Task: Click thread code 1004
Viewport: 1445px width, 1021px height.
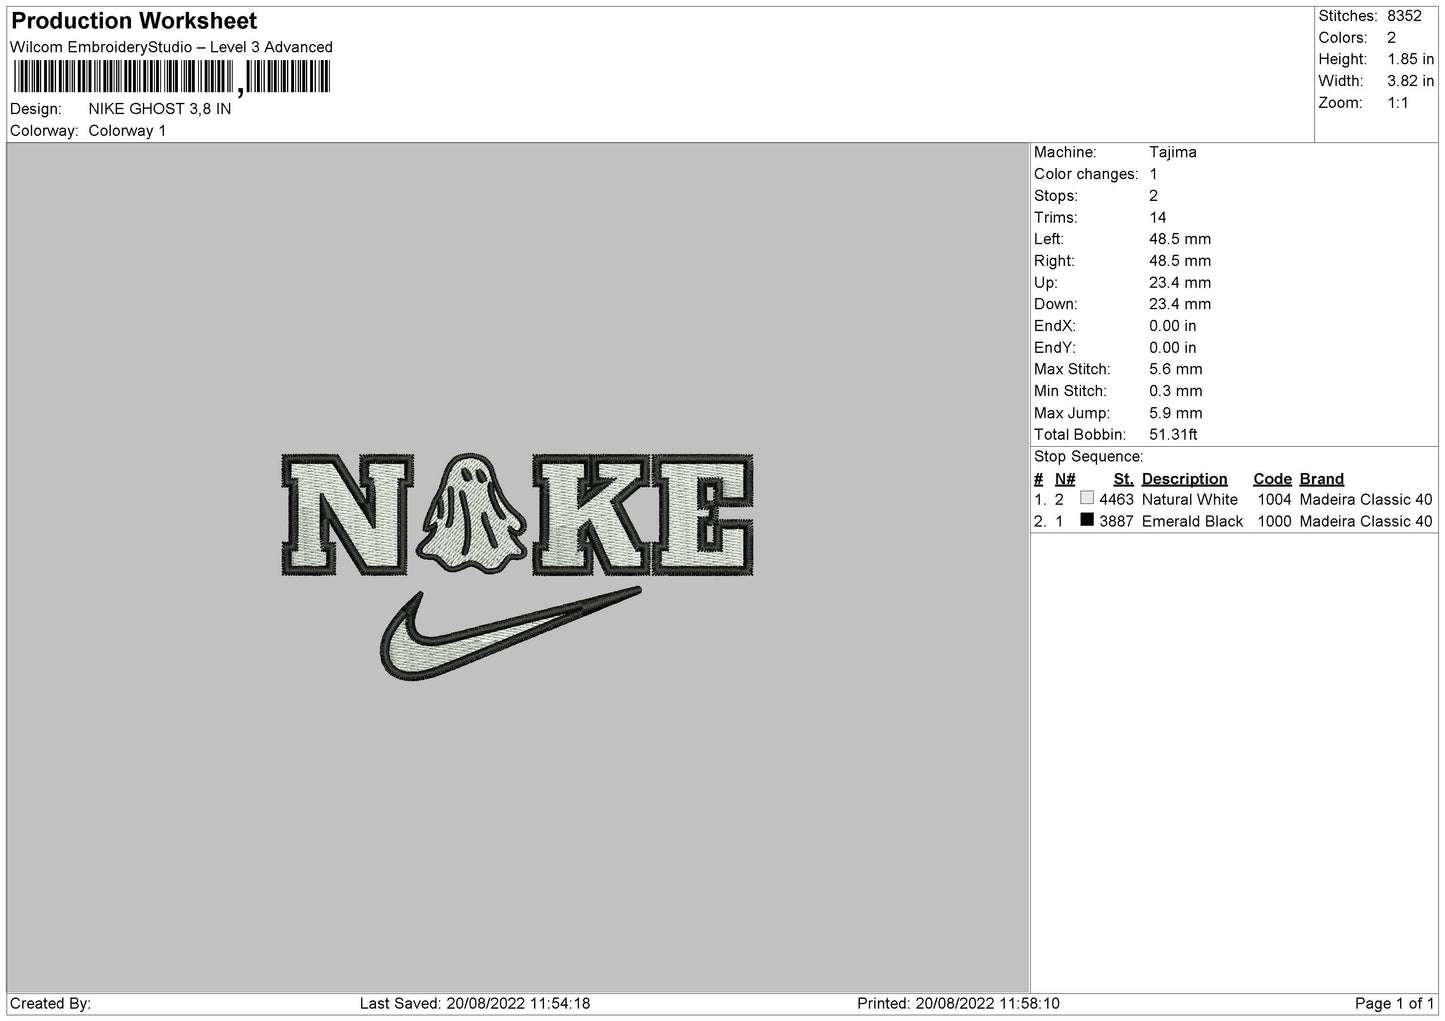Action: coord(1274,500)
